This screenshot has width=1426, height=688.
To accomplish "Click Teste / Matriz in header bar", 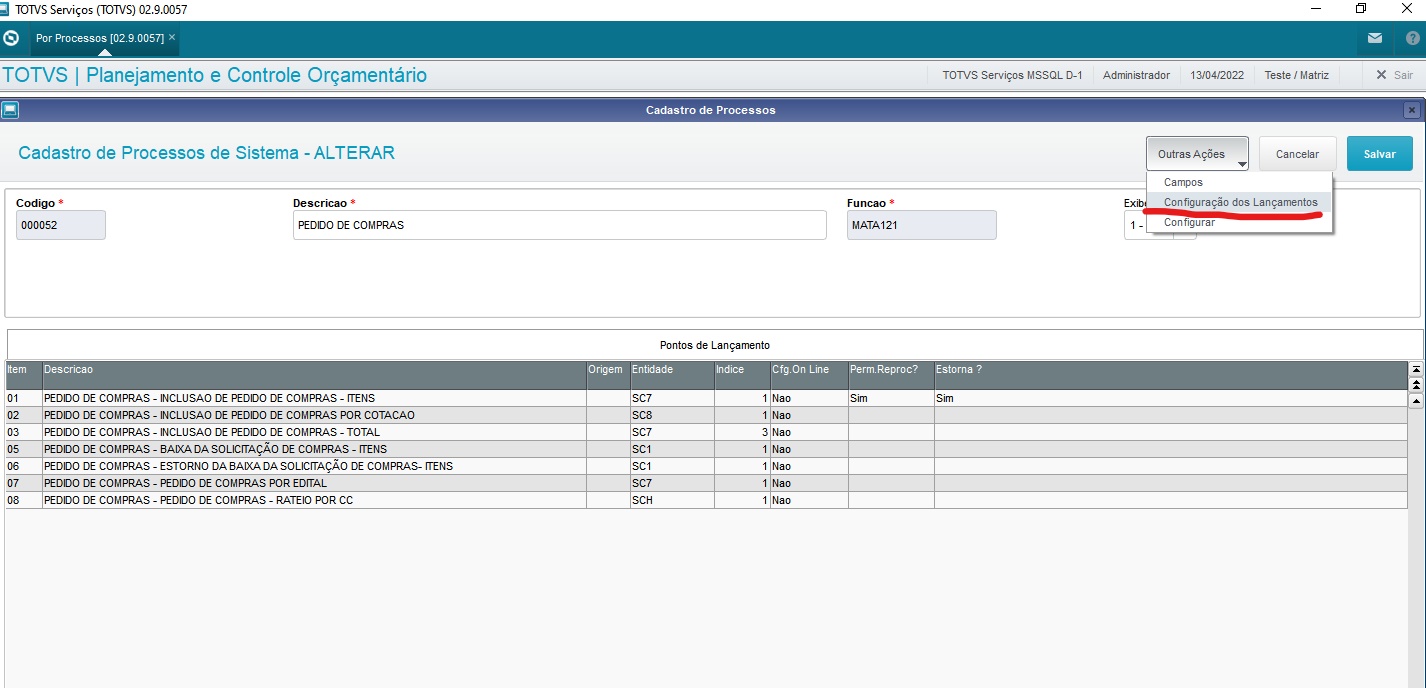I will pyautogui.click(x=1296, y=75).
